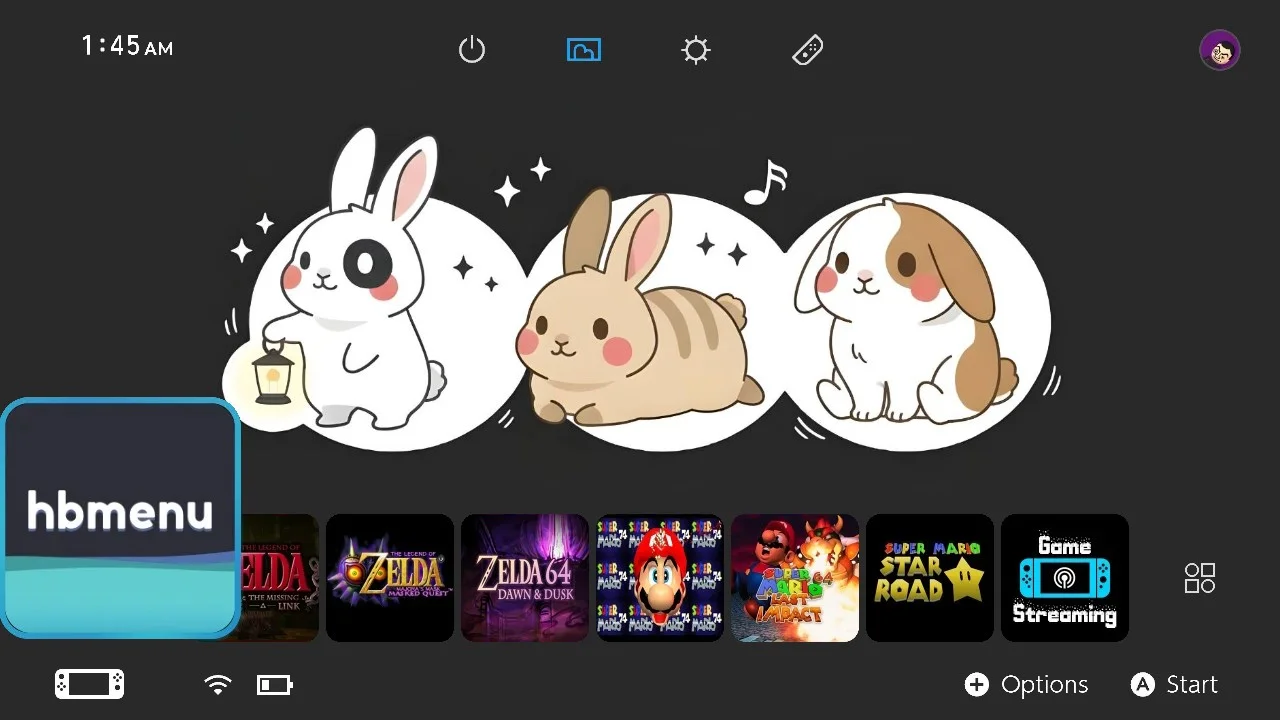Open system settings gear icon
The width and height of the screenshot is (1280, 720).
(x=696, y=50)
